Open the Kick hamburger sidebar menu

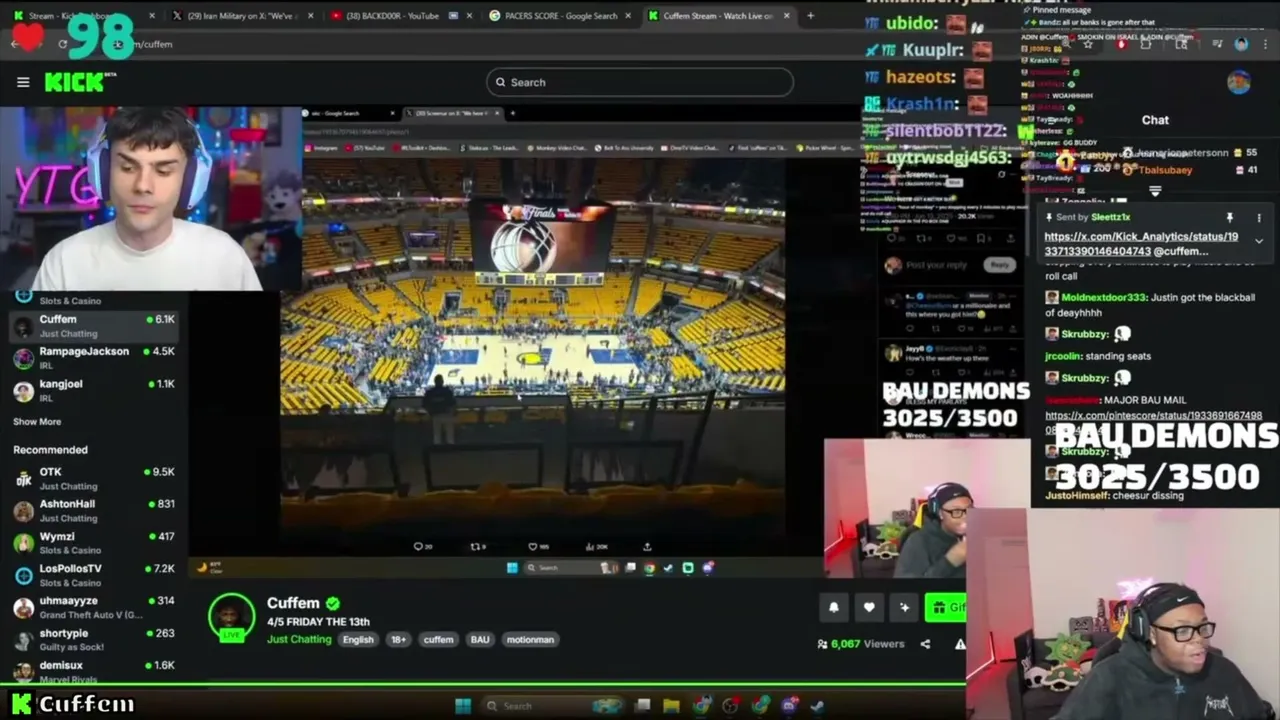pos(23,82)
